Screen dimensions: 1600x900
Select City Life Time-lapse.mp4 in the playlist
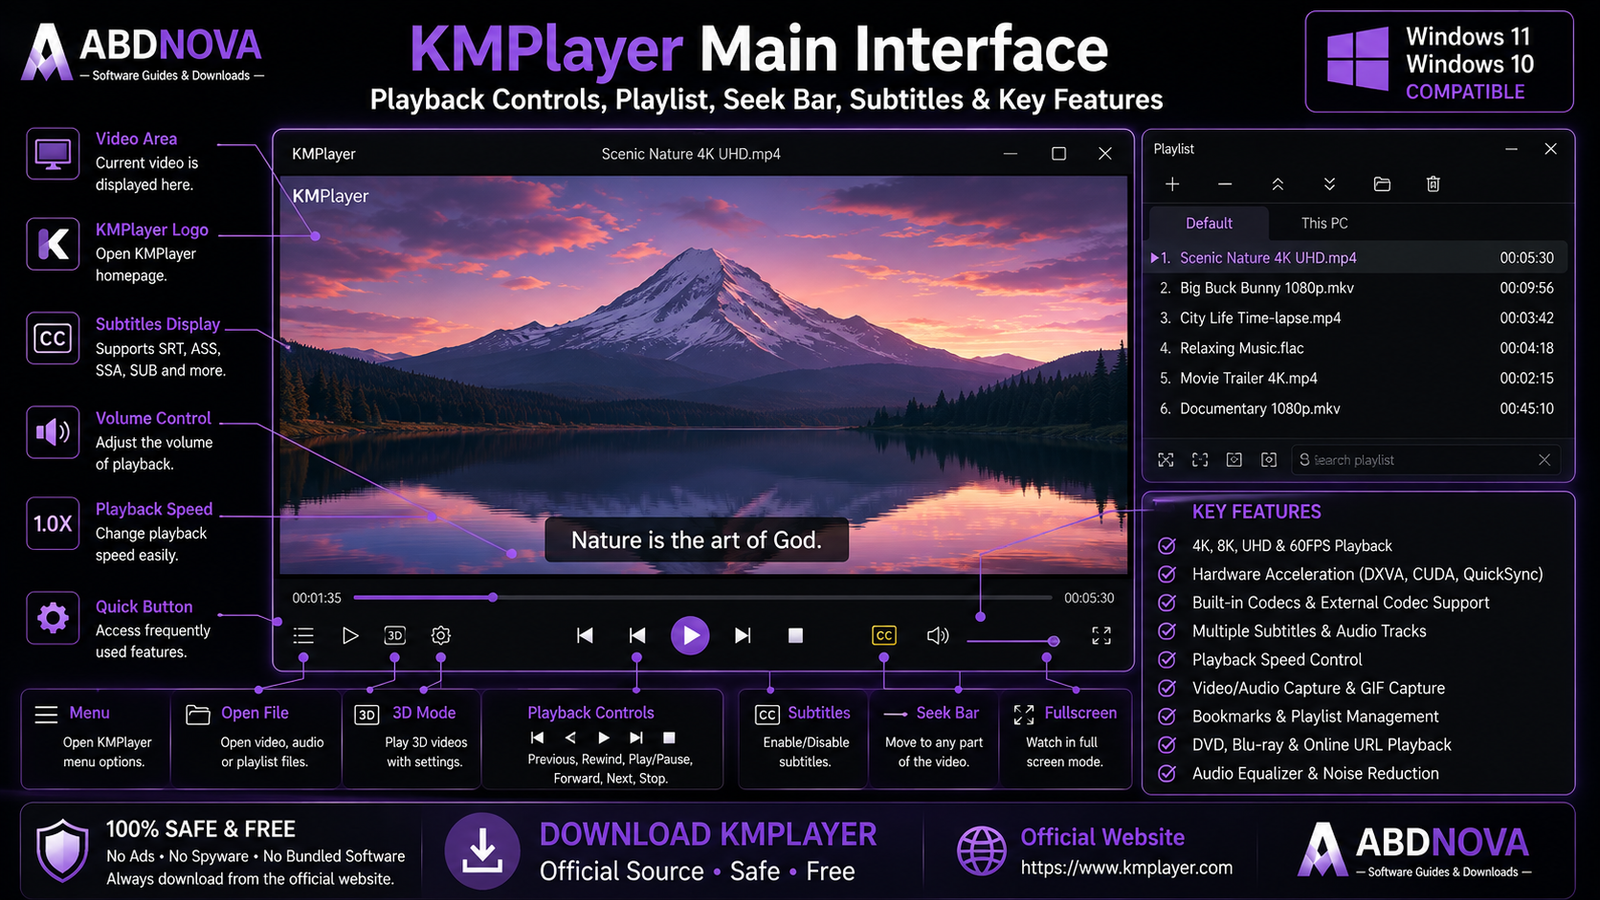tap(1356, 318)
